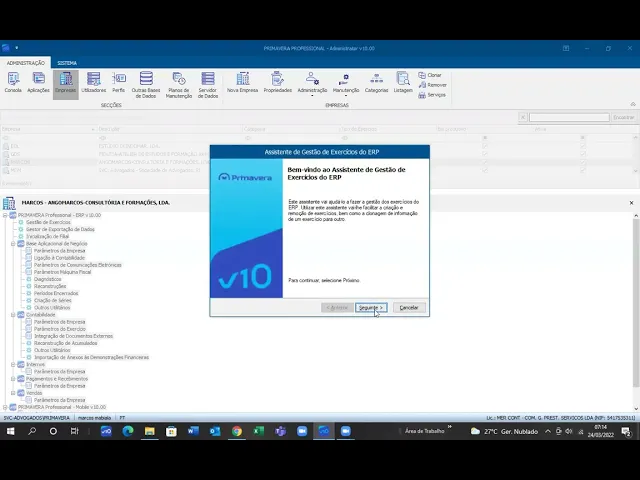Viewport: 640px width, 480px height.
Task: Switch to the ADMINISTRAÇÃO ribbon tab
Action: point(26,63)
